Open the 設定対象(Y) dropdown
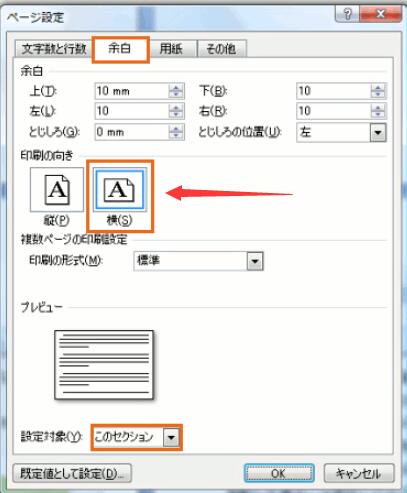407x493 pixels. (x=171, y=437)
